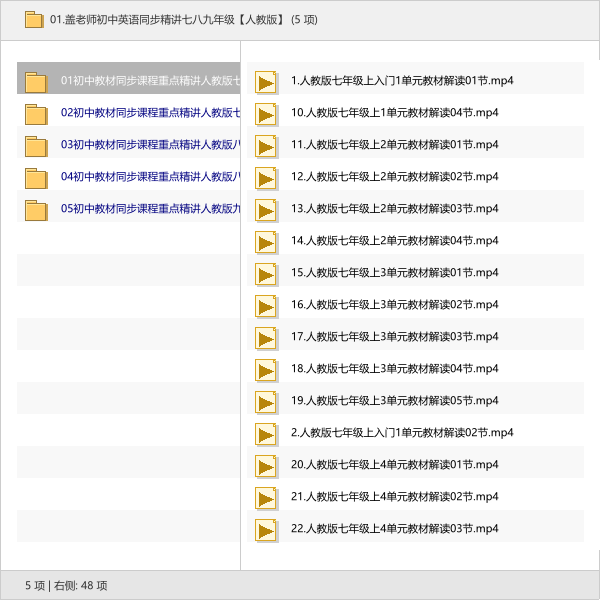Click the folder icon for 02初中教材同步课程
Image resolution: width=600 pixels, height=600 pixels.
36,113
